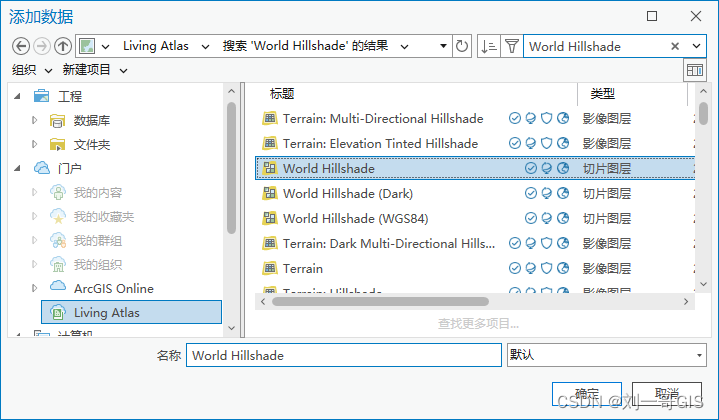Click the layer icon for World Hillshade (WGS84)

point(270,218)
